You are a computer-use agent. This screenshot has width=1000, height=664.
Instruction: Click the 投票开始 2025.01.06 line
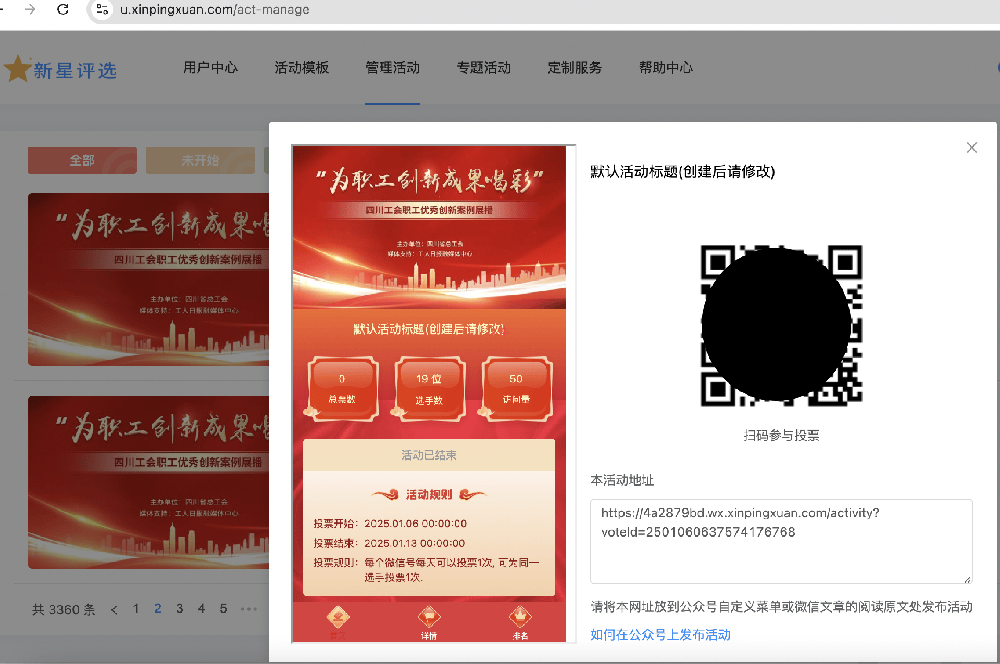point(390,524)
